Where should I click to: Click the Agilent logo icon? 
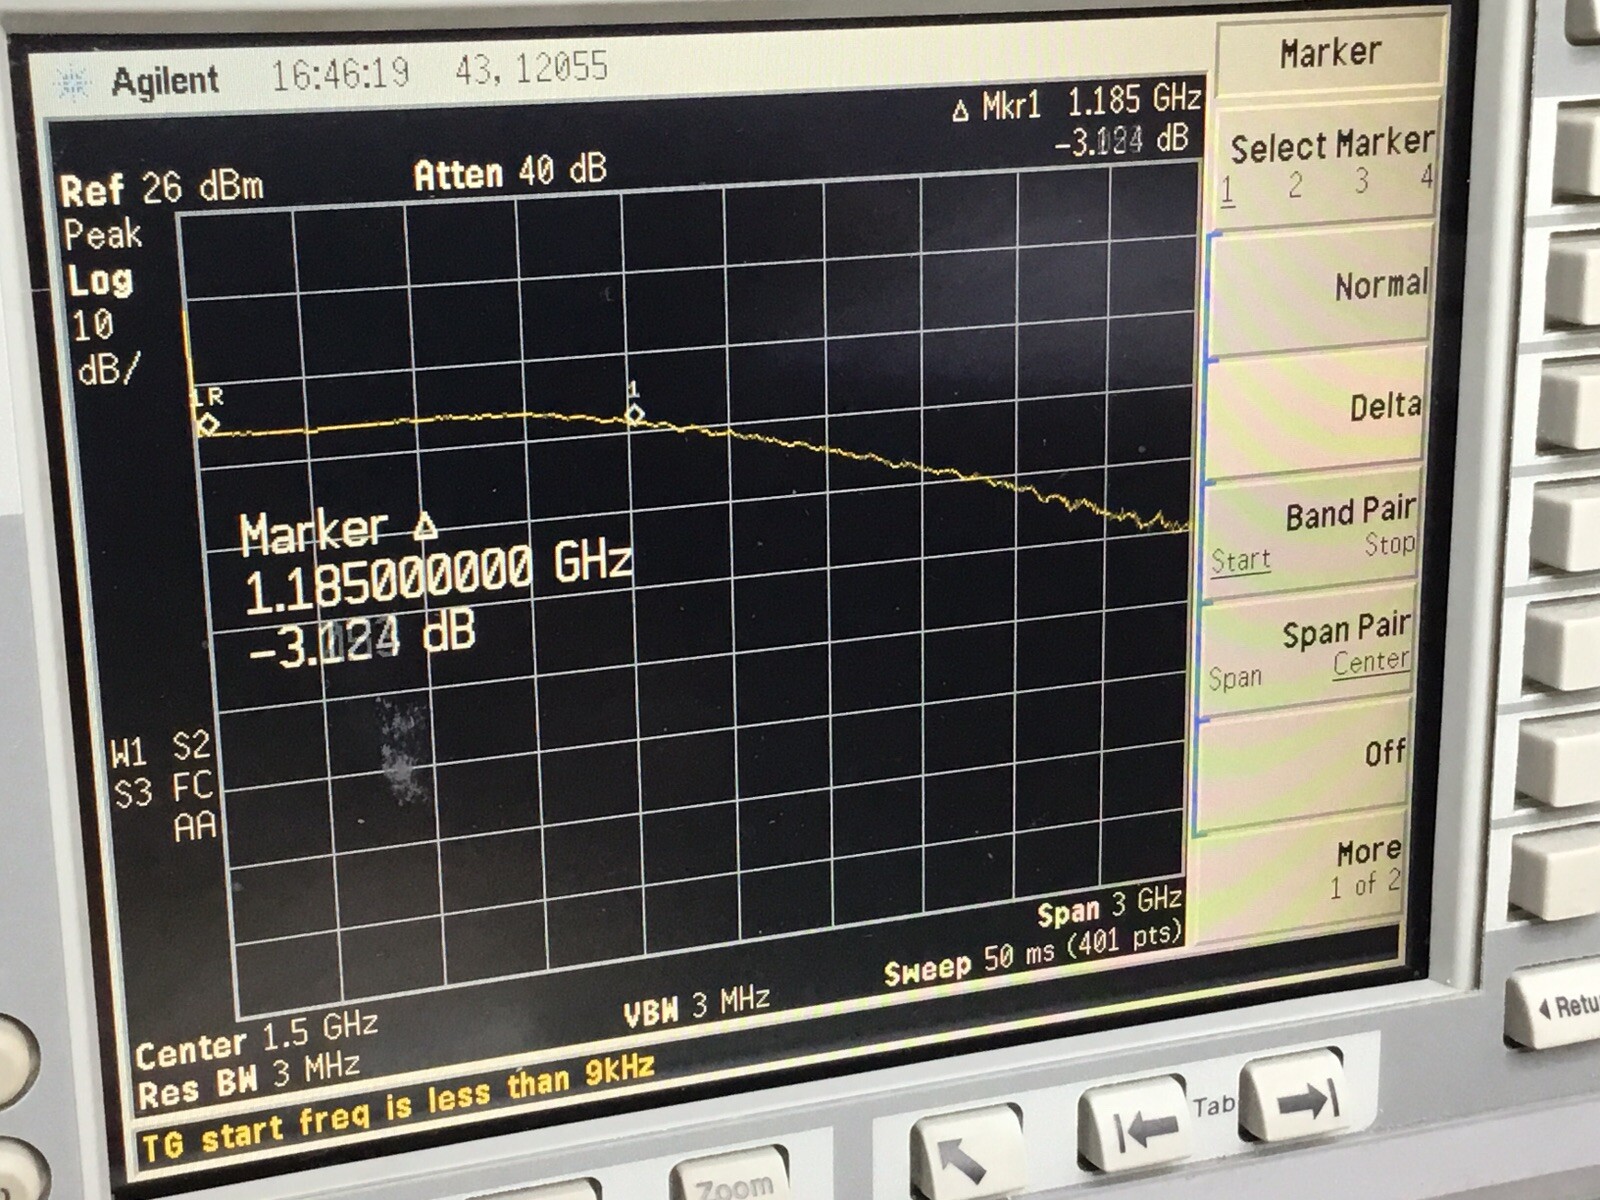click(73, 84)
